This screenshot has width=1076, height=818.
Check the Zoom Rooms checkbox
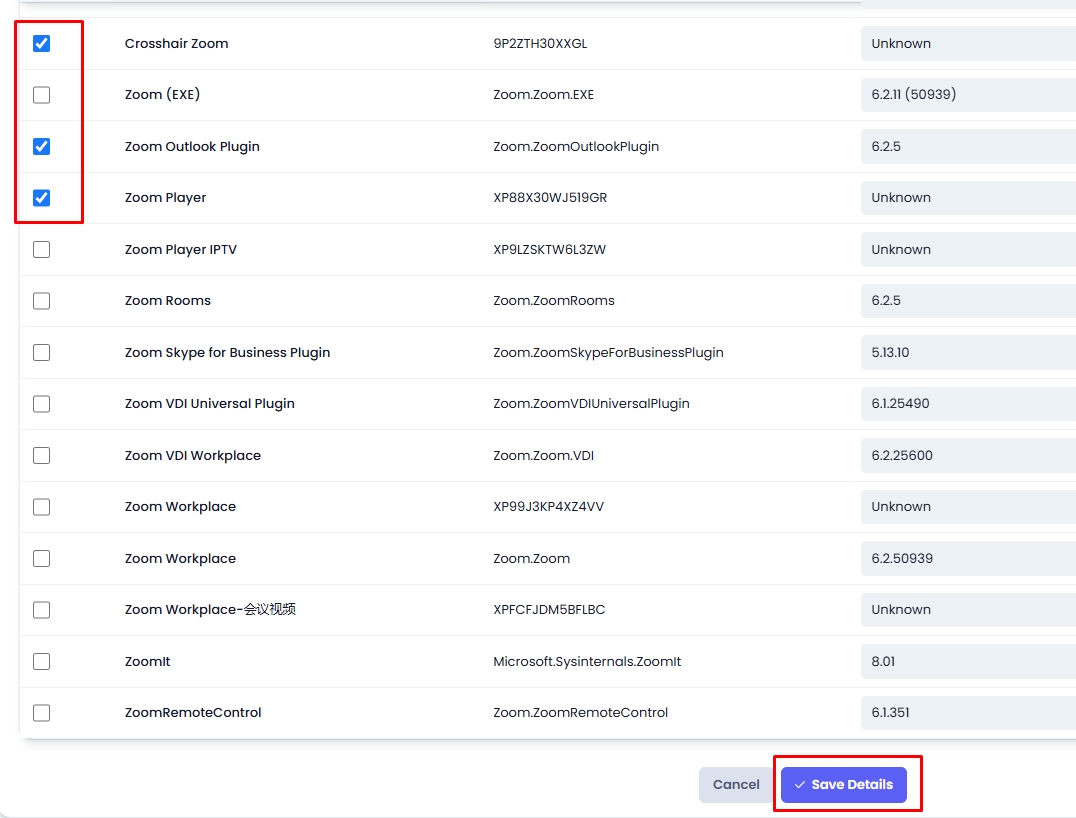tap(42, 301)
